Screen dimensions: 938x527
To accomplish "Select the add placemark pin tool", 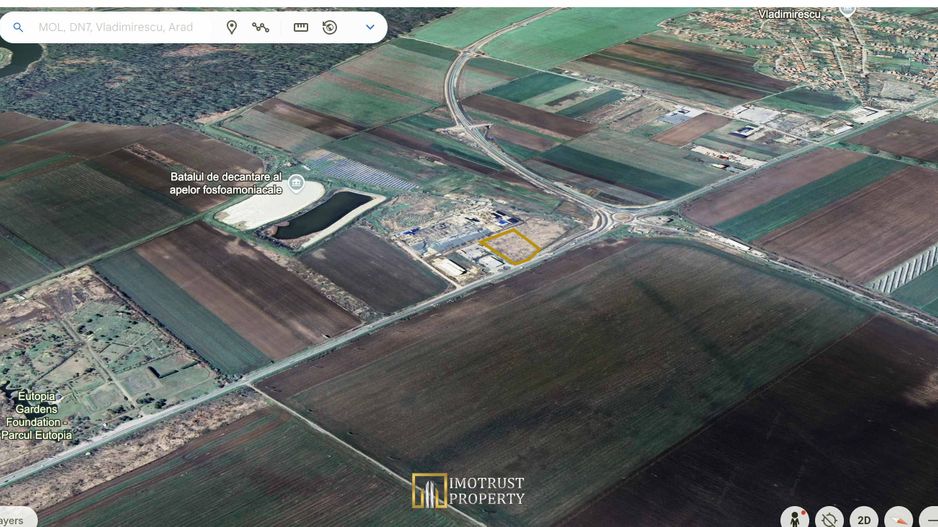I will pos(232,28).
